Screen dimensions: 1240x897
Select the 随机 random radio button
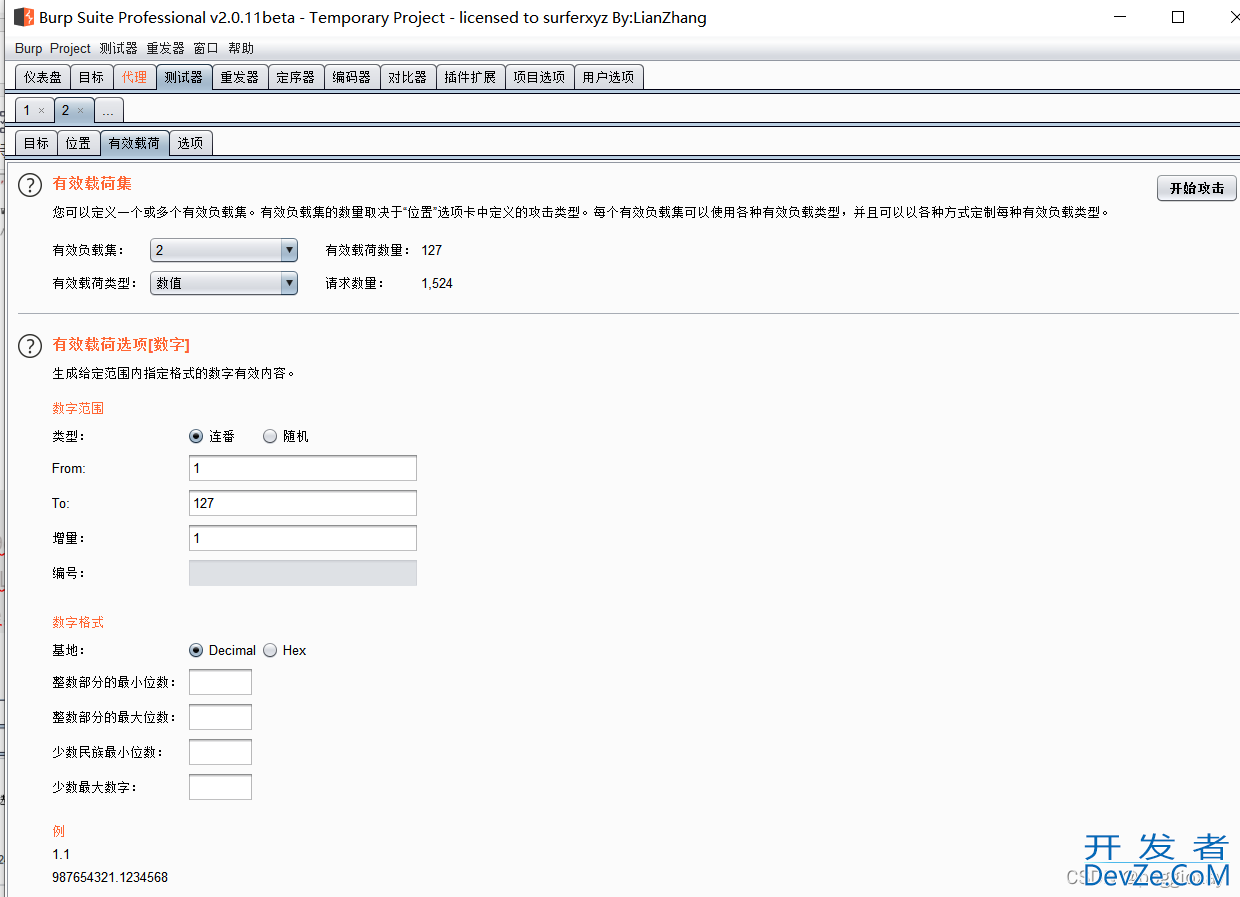270,436
